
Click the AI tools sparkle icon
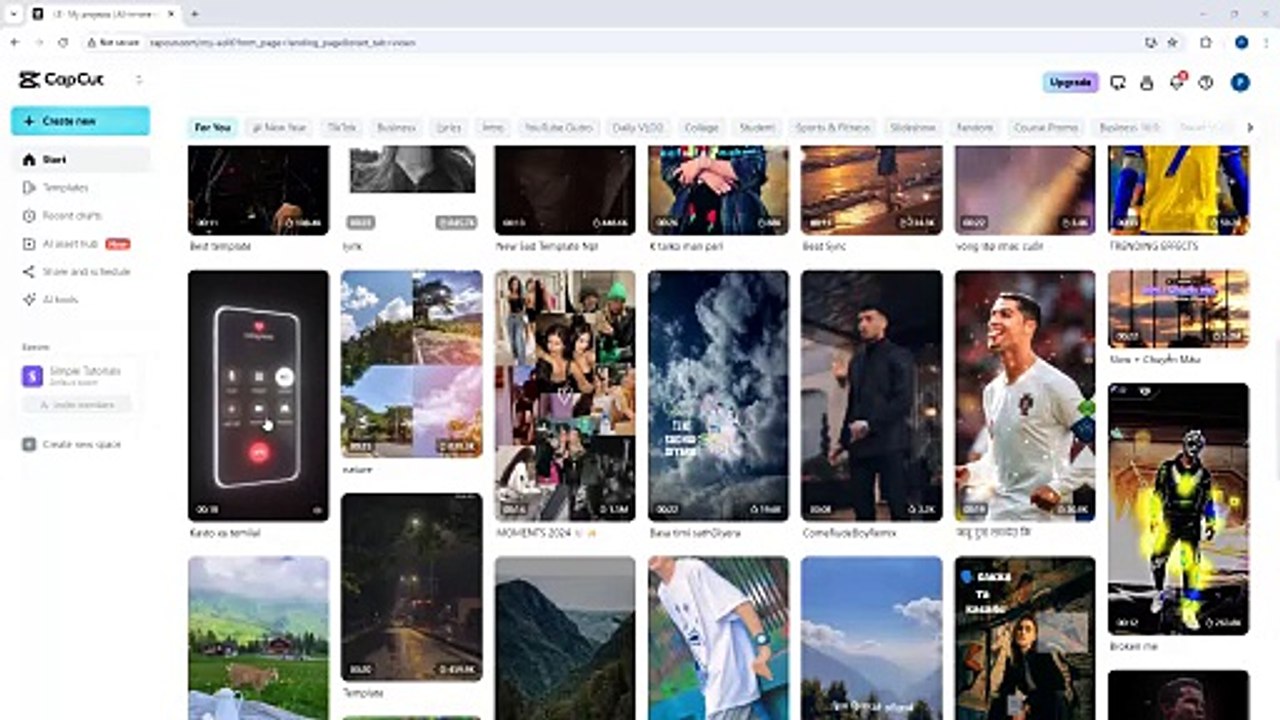click(29, 299)
